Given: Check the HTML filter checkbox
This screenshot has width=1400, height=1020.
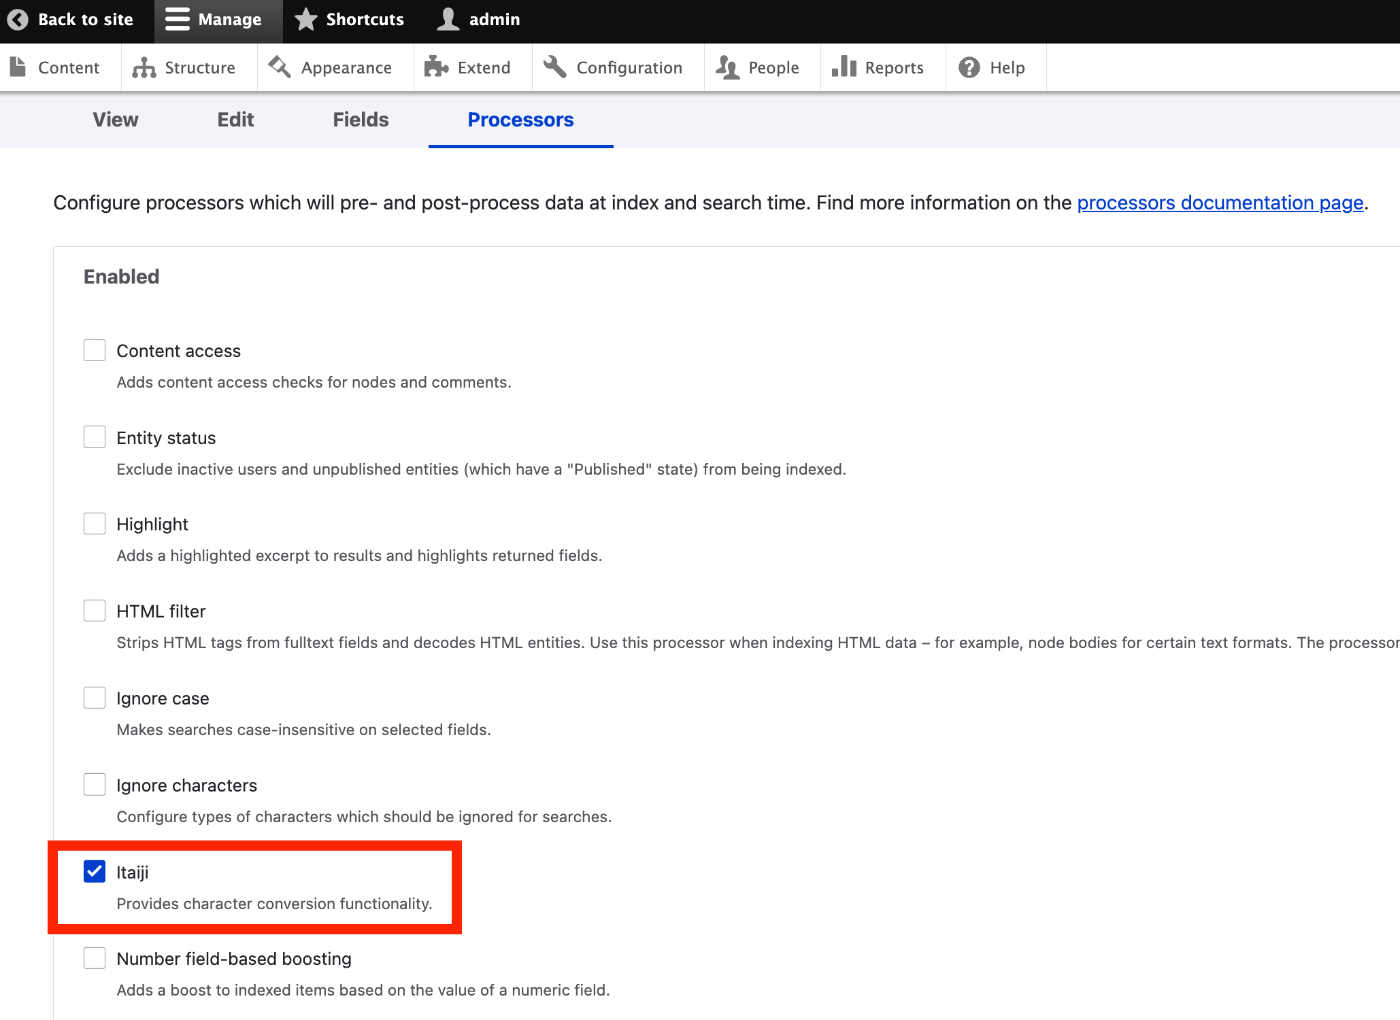Looking at the screenshot, I should [x=95, y=611].
